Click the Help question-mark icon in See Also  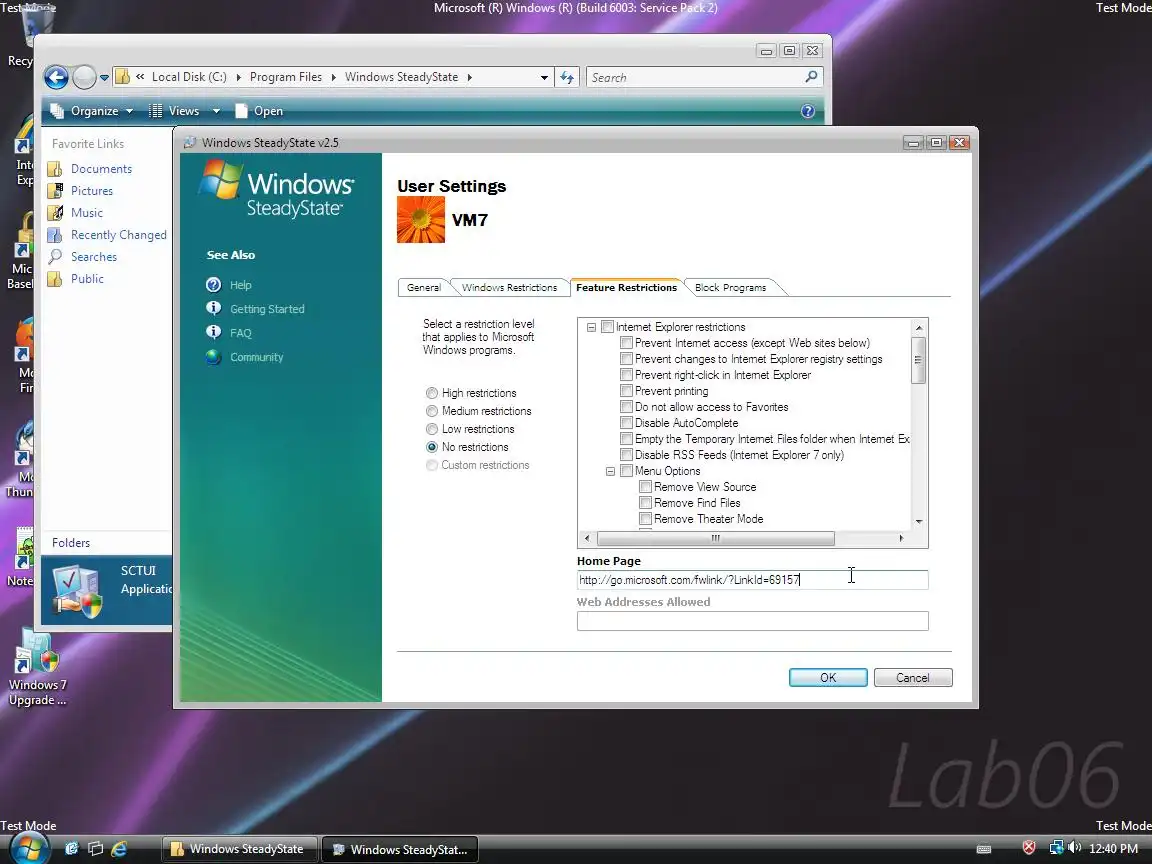[x=214, y=285]
